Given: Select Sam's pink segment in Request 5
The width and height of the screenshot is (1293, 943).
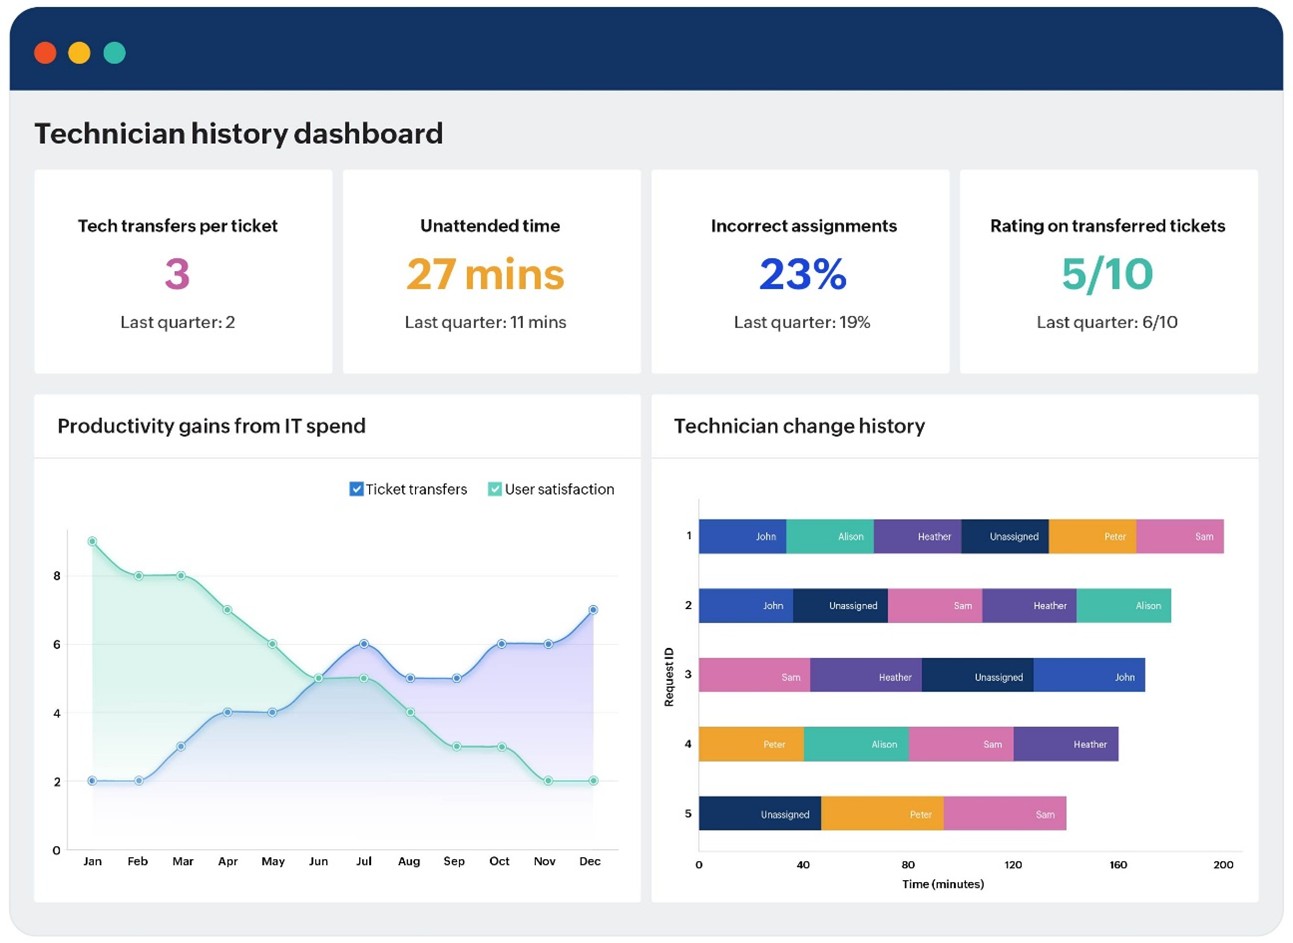Looking at the screenshot, I should (x=1004, y=813).
